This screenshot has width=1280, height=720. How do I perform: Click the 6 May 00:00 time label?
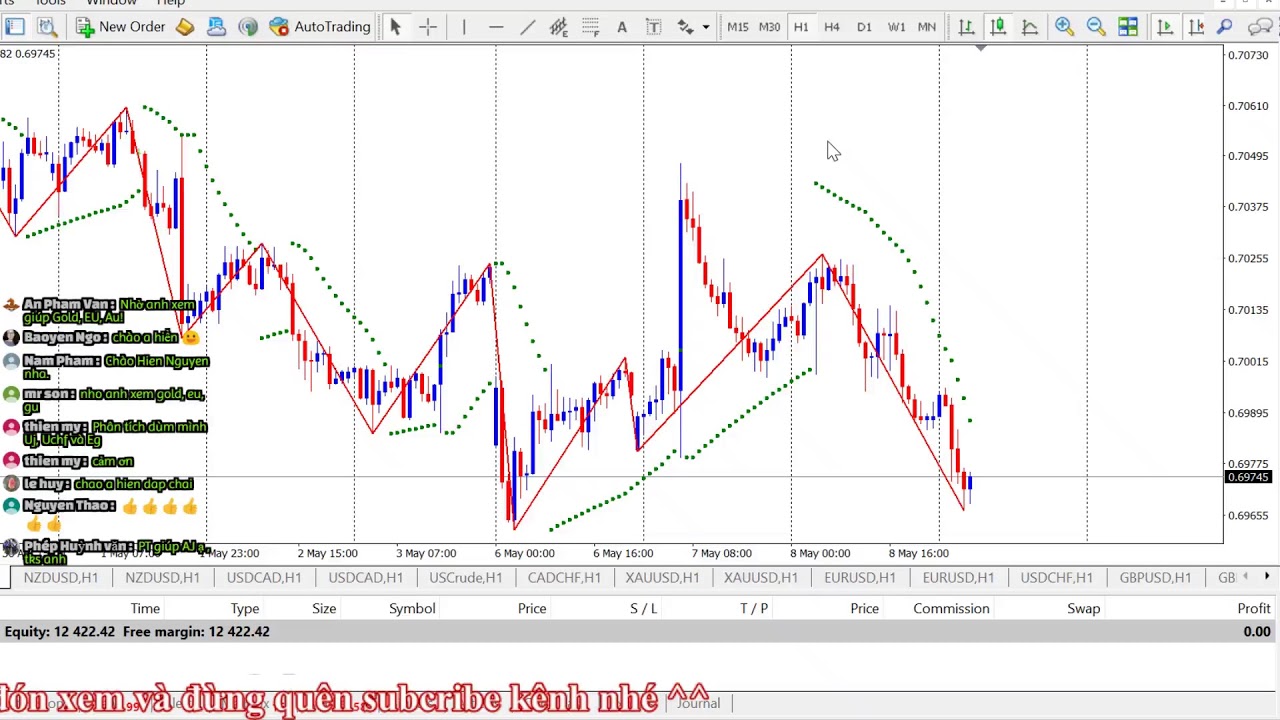click(x=524, y=553)
